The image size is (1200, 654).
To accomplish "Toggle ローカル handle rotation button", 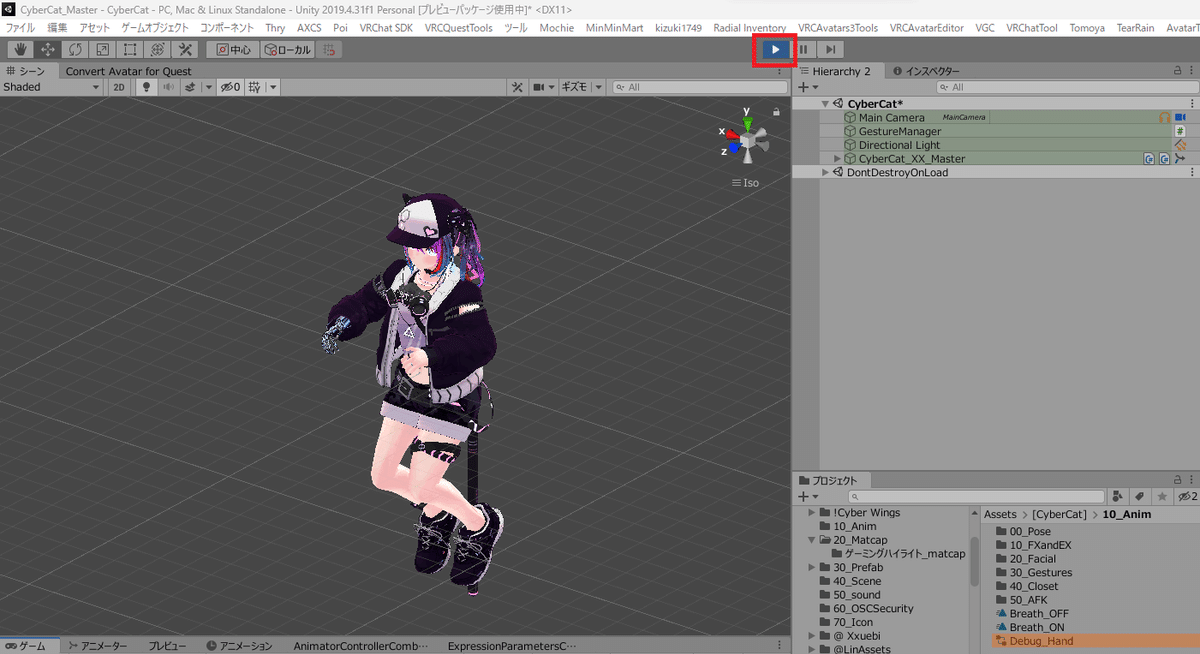I will click(x=288, y=49).
